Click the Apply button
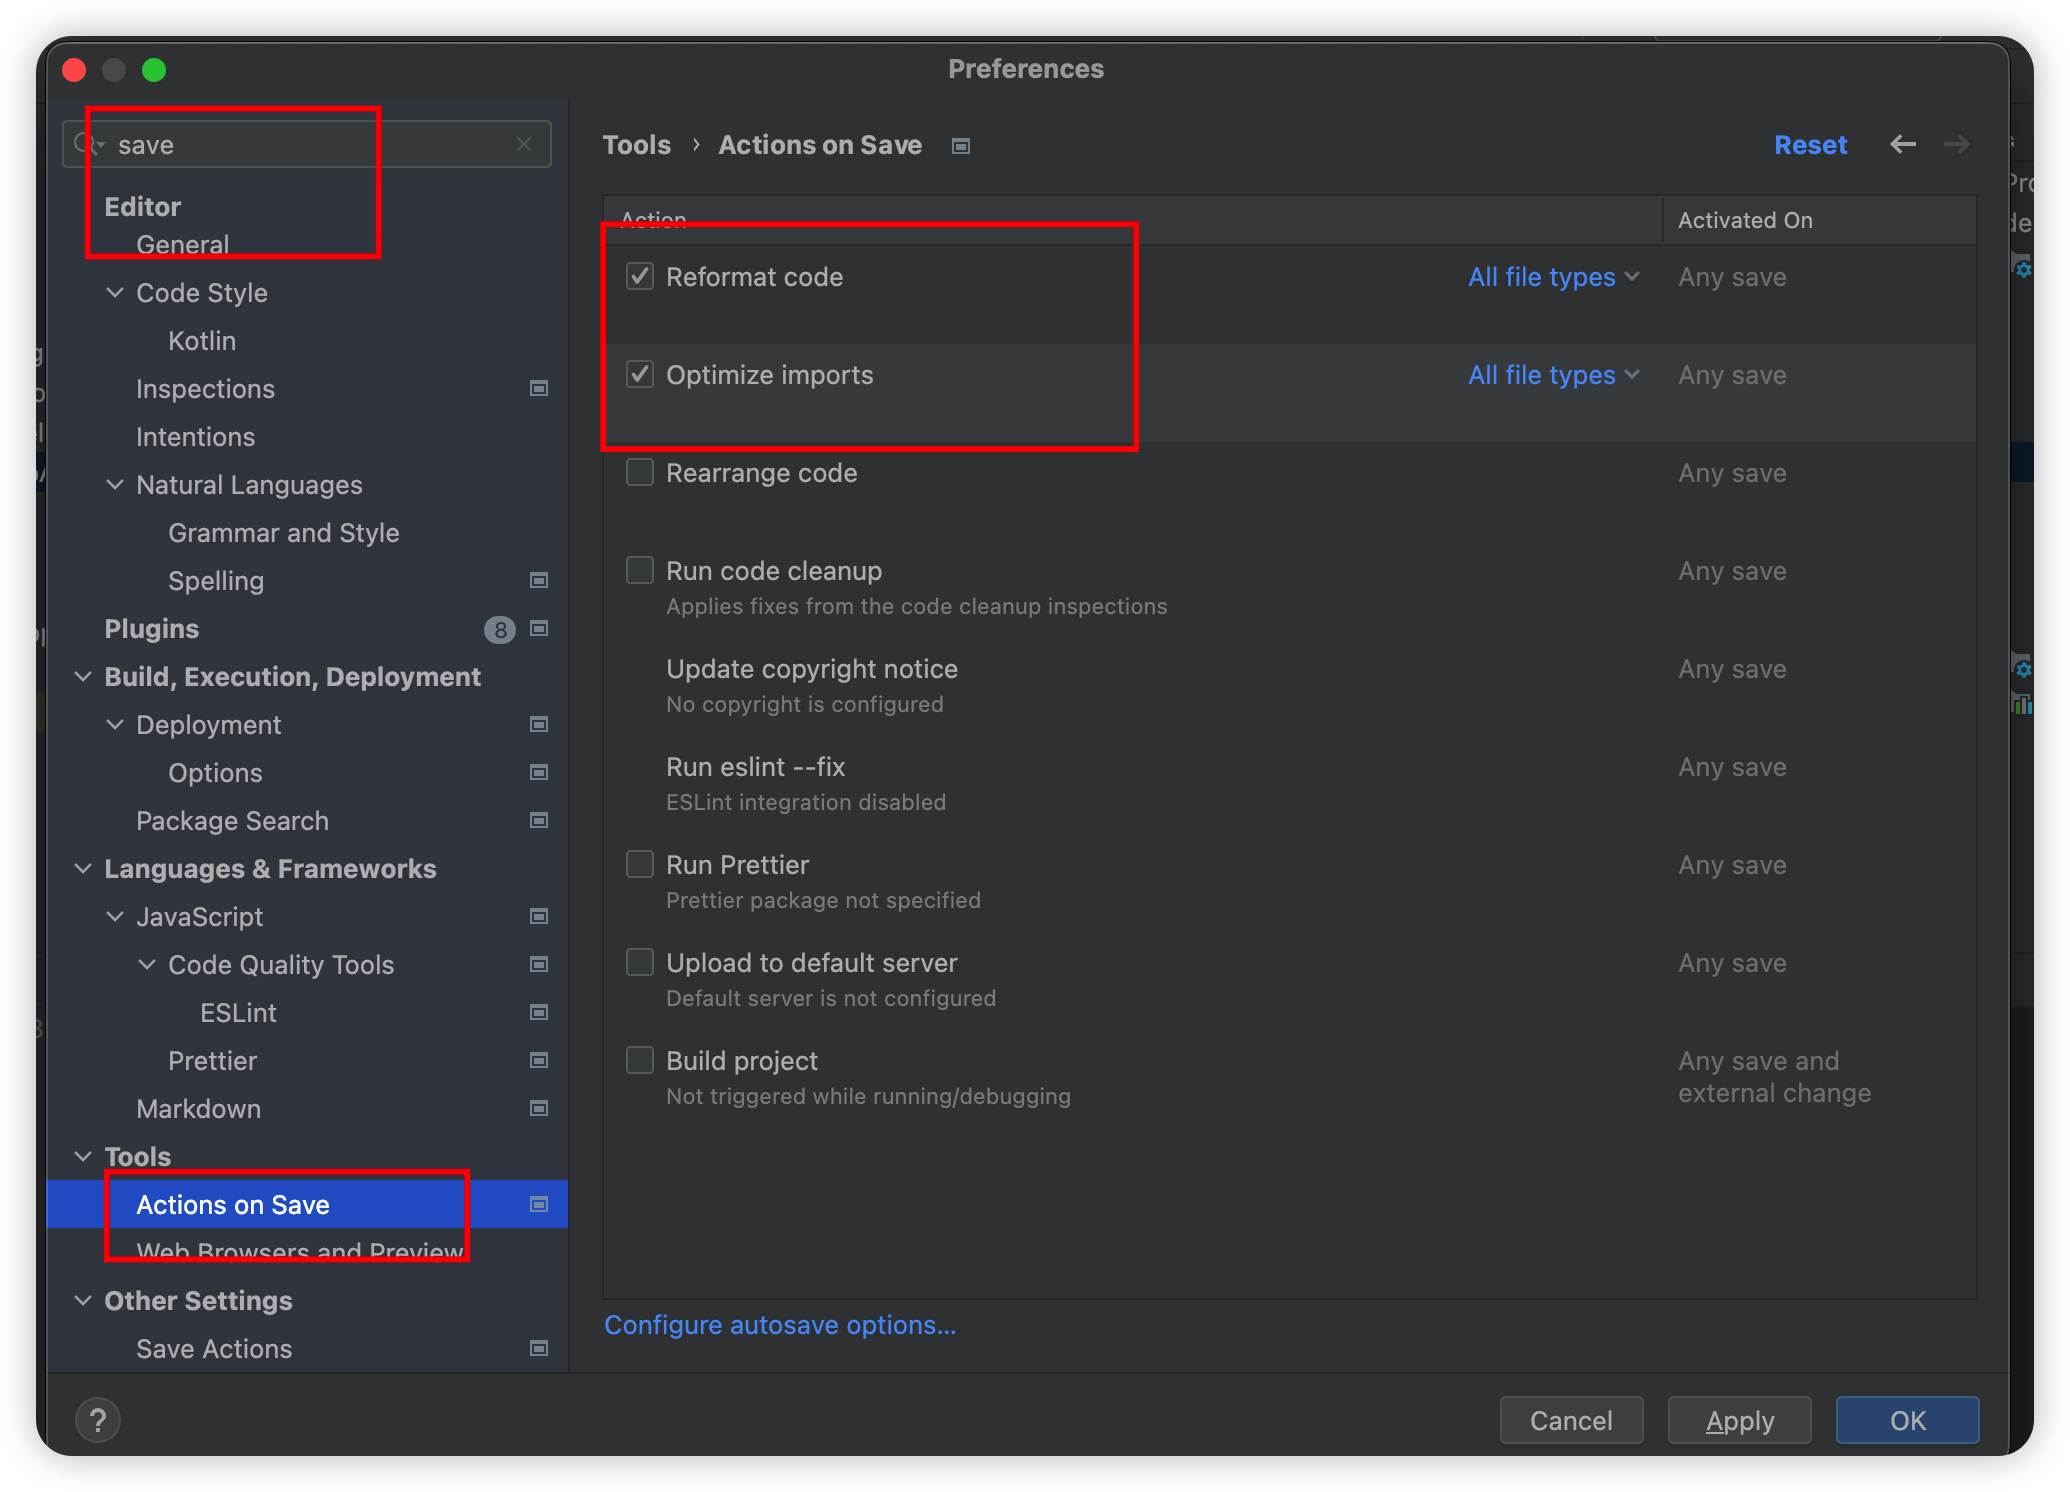Screen dimensions: 2070x1492 pos(1739,1420)
